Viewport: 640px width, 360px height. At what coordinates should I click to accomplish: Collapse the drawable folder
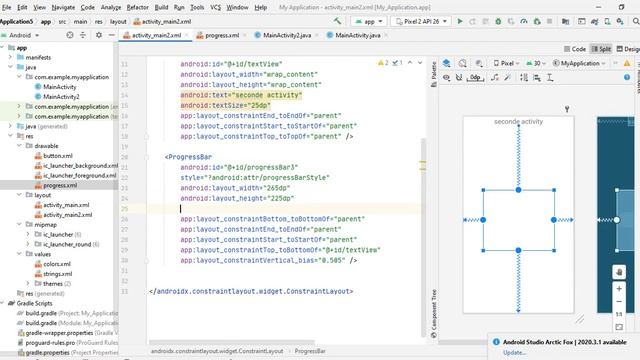pyautogui.click(x=20, y=146)
